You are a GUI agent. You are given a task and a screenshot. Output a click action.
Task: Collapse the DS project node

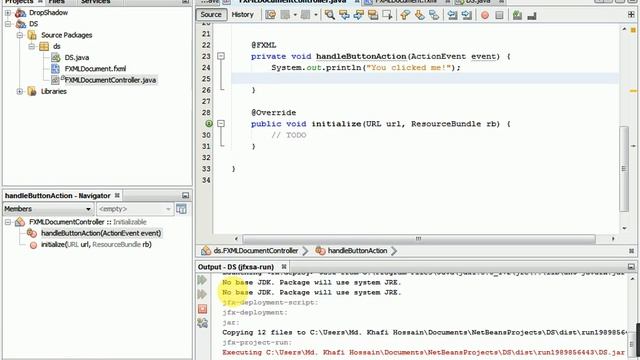(8, 24)
